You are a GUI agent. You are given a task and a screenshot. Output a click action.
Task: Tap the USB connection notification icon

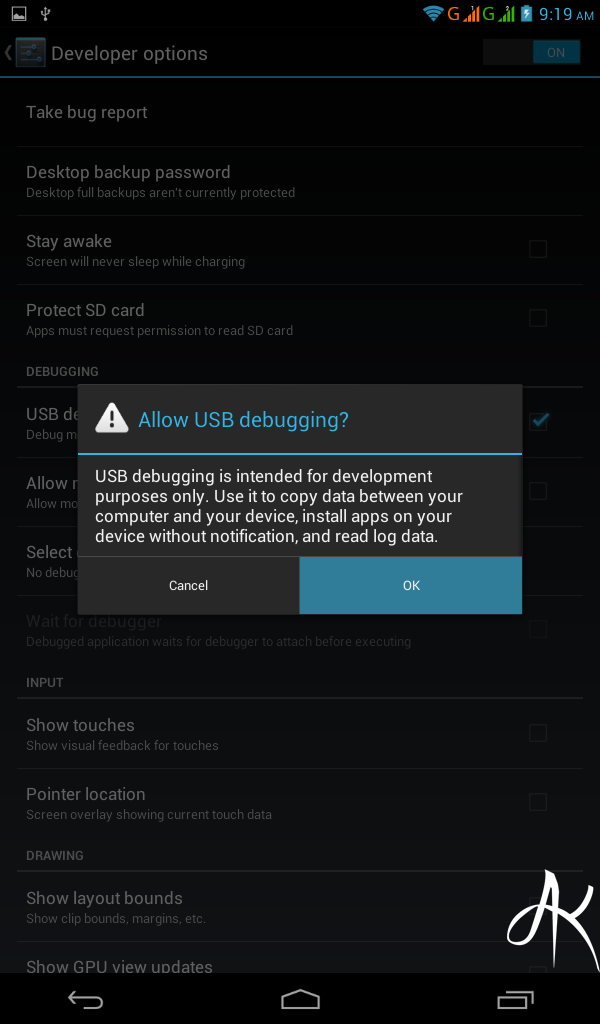(x=46, y=13)
